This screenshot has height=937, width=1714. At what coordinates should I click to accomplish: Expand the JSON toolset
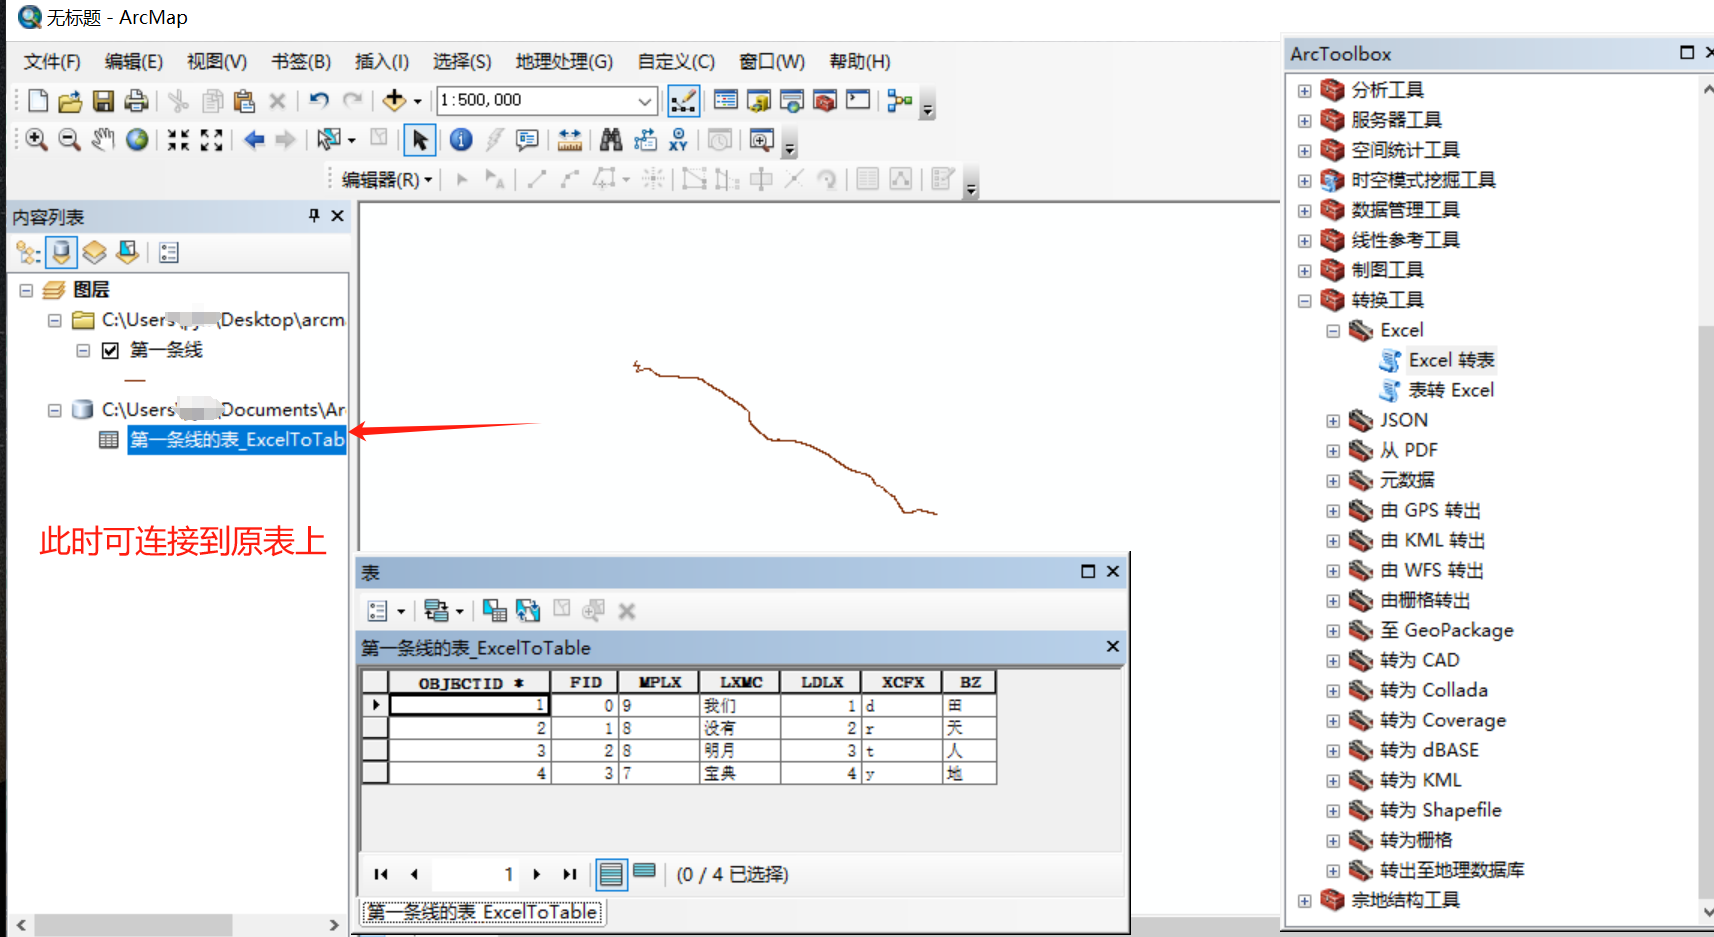[x=1333, y=421]
